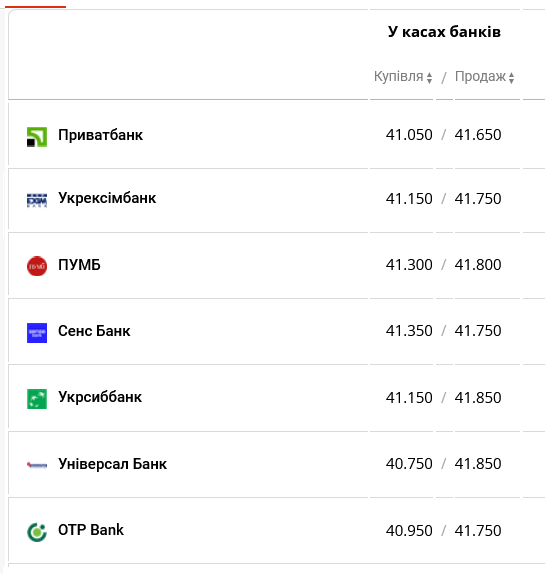
Task: Click the green Укрсиббанк logo icon
Action: (x=37, y=399)
